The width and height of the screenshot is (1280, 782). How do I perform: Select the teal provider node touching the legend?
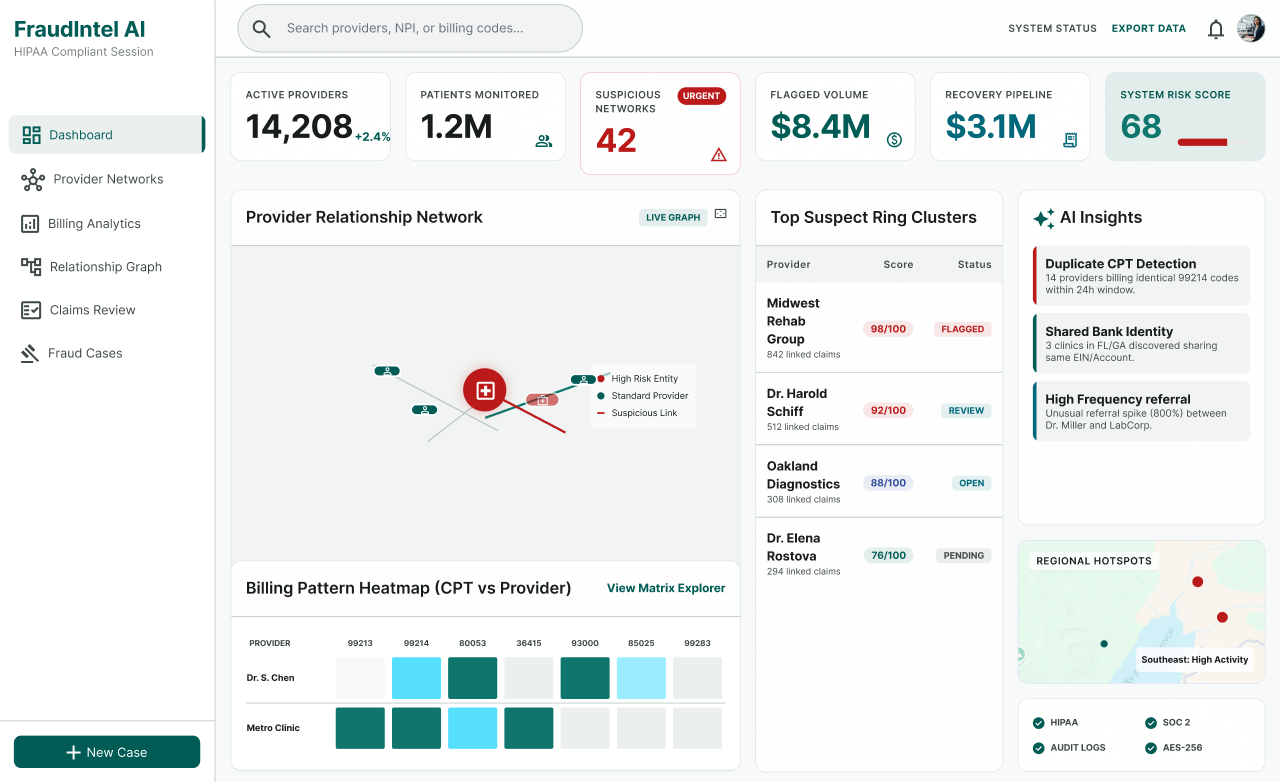[582, 379]
